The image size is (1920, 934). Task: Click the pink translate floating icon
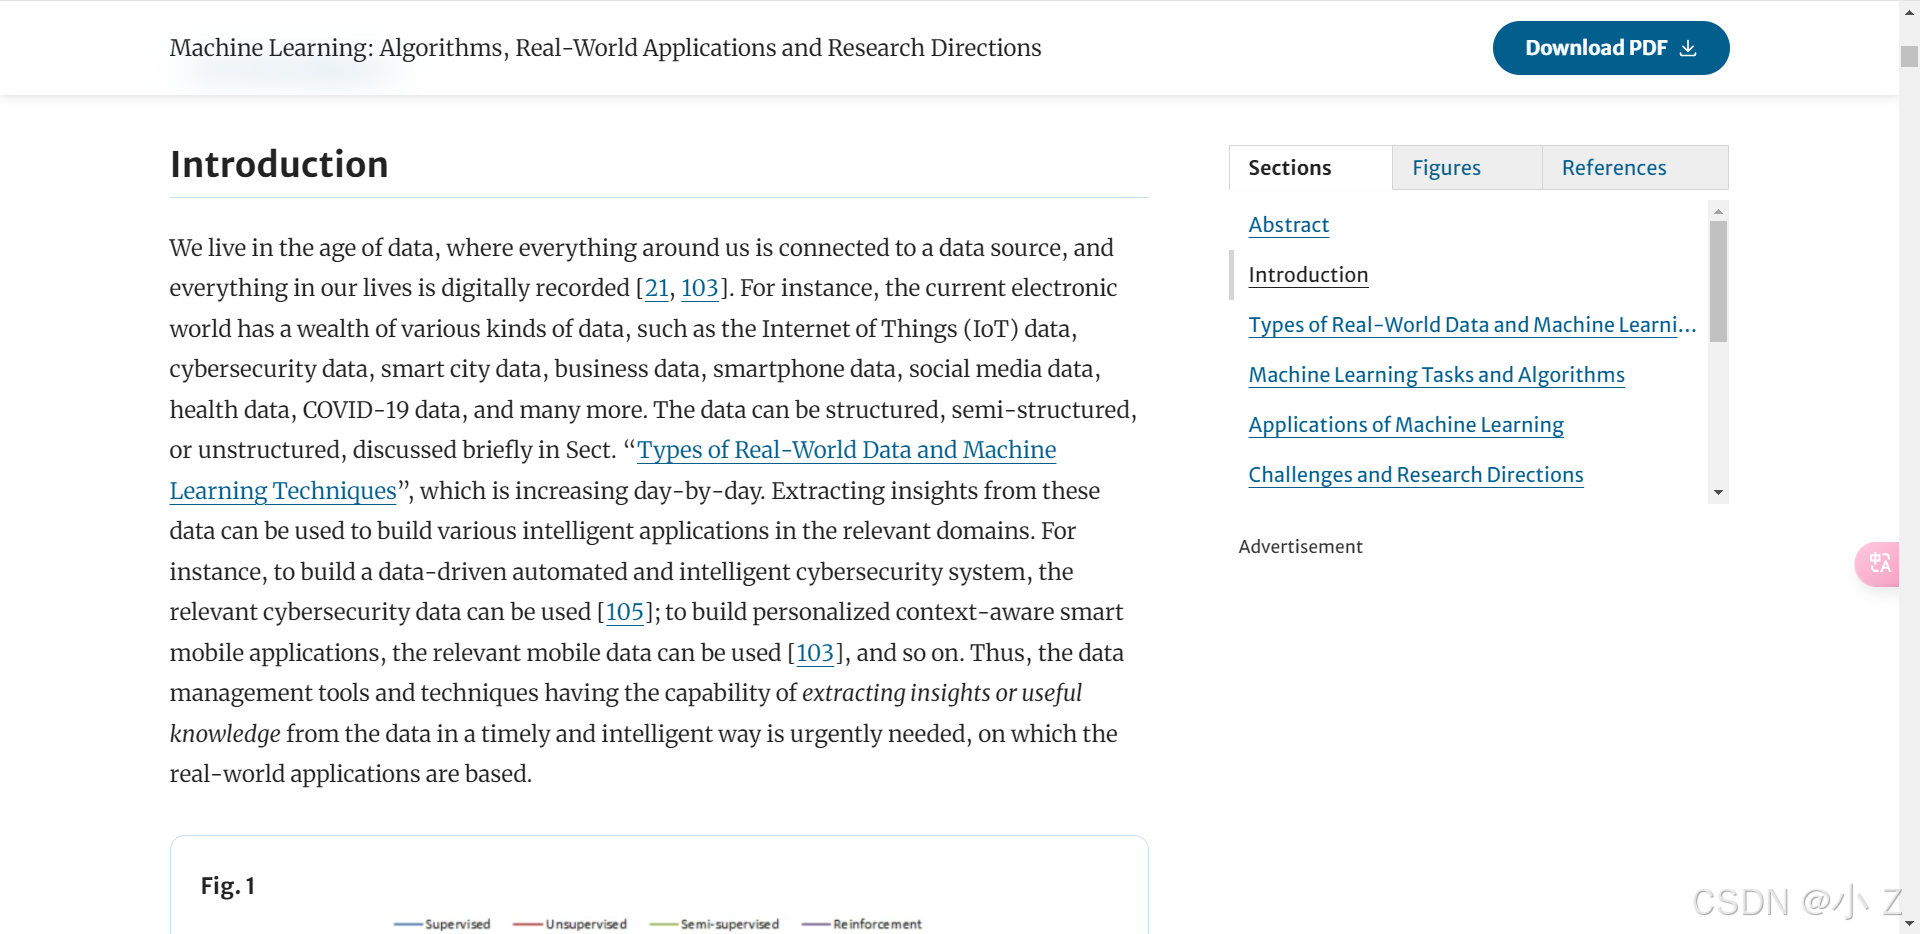[1878, 564]
